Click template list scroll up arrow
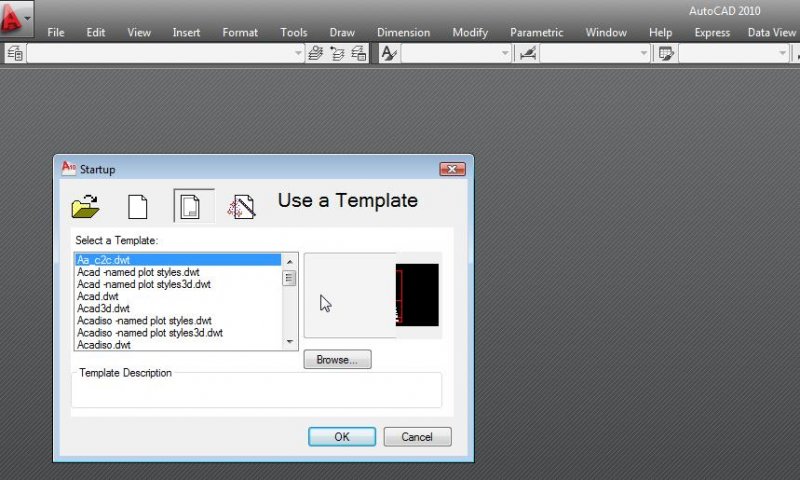The image size is (800, 480). [289, 261]
